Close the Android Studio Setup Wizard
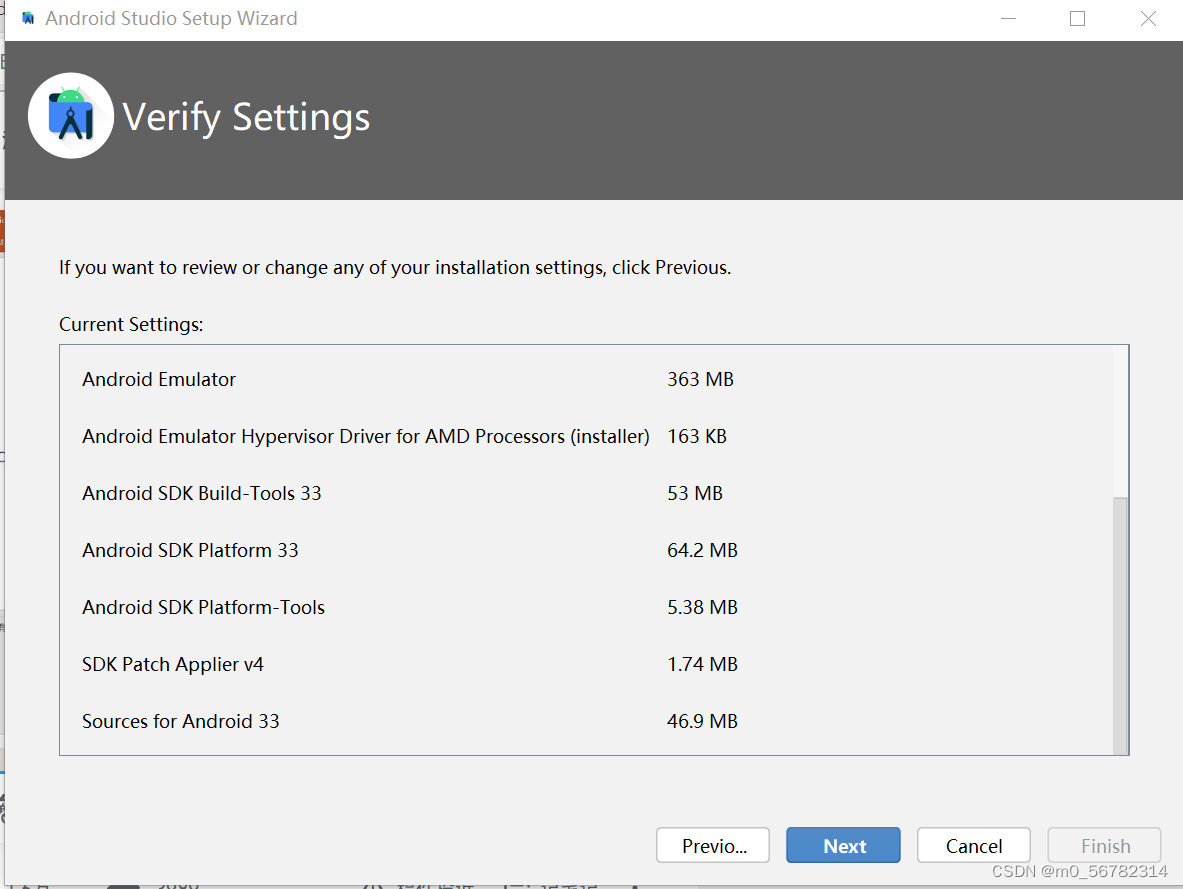 [x=1148, y=18]
